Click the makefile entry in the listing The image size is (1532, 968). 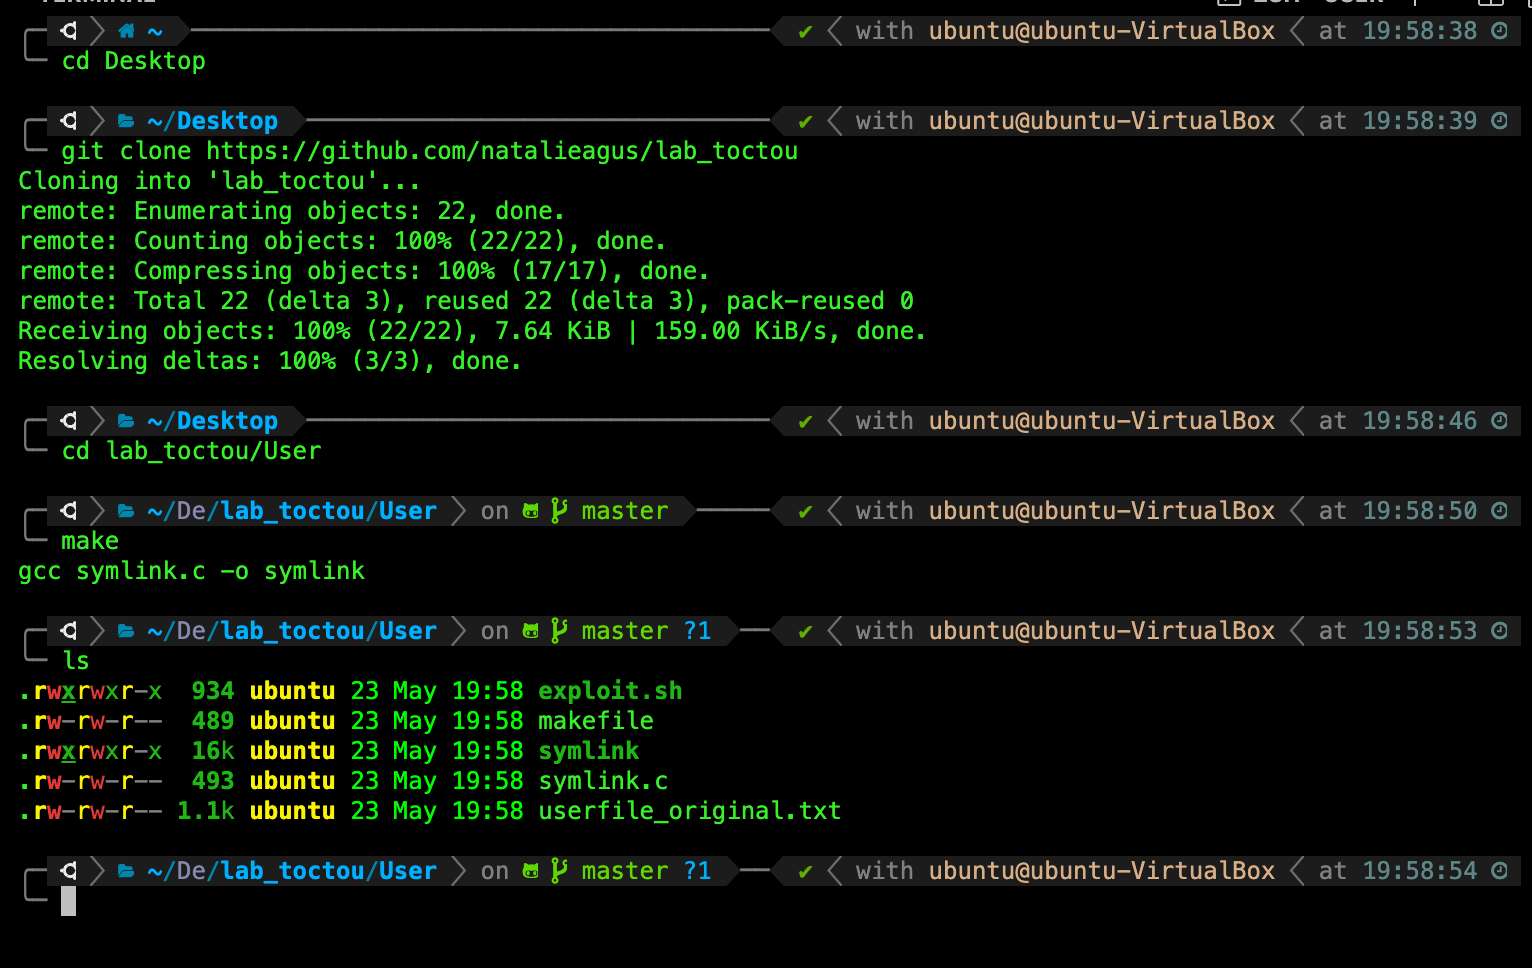coord(596,721)
